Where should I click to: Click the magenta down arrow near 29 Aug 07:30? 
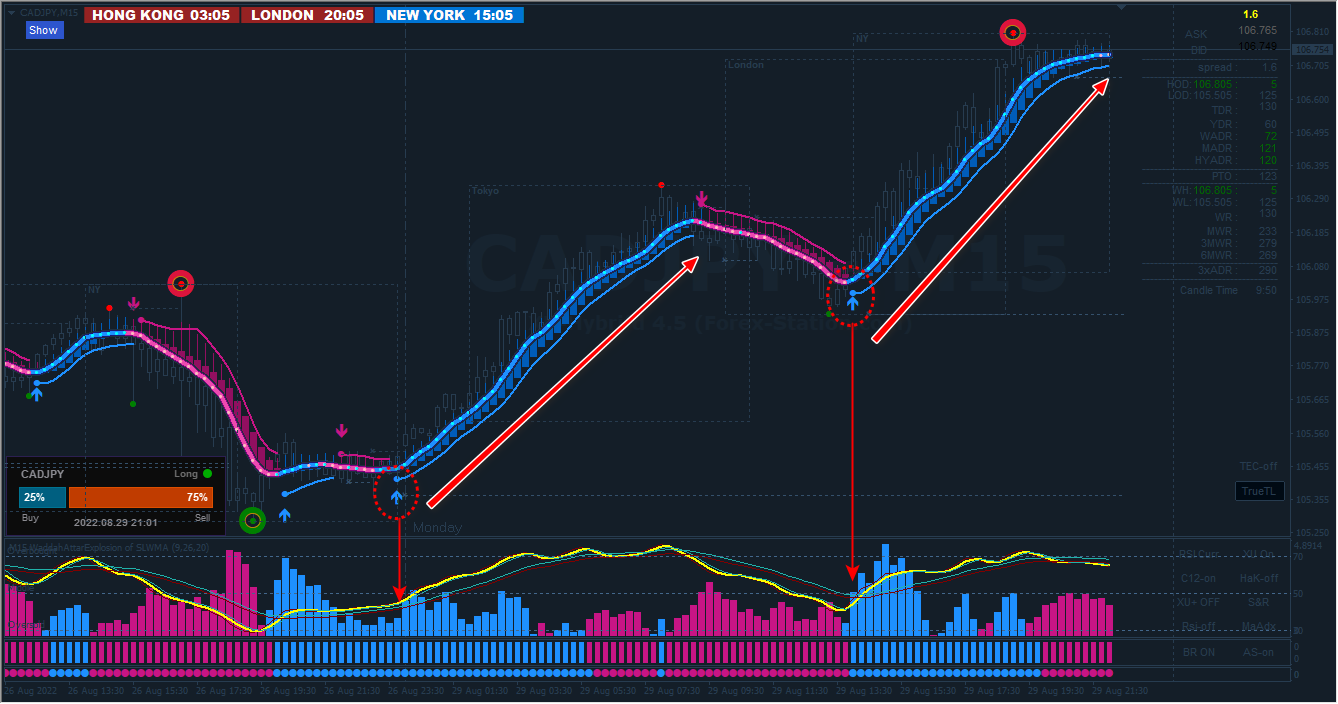[702, 200]
